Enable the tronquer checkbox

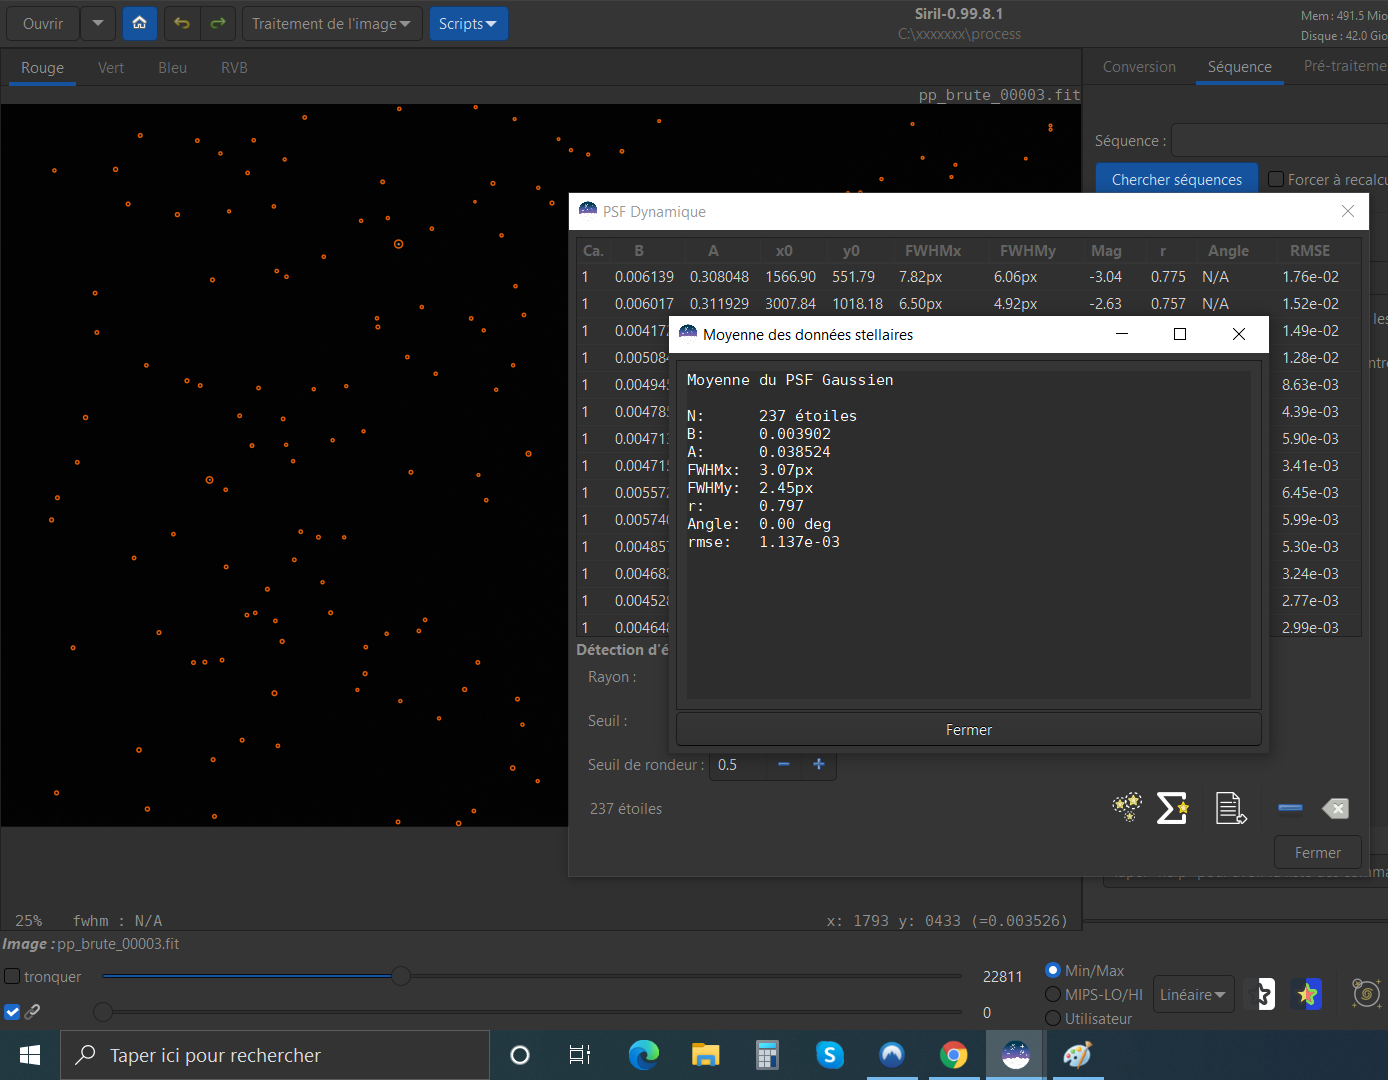point(13,976)
